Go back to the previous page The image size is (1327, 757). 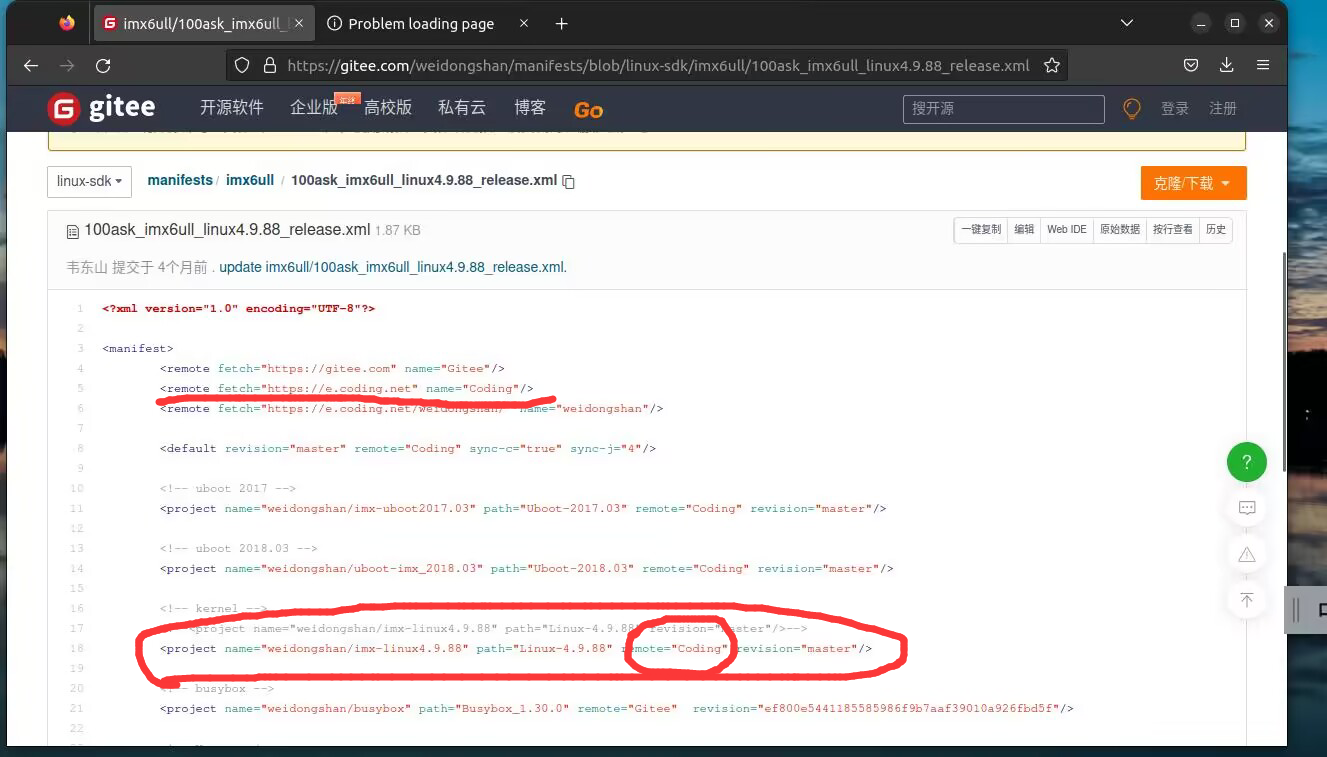click(x=31, y=66)
